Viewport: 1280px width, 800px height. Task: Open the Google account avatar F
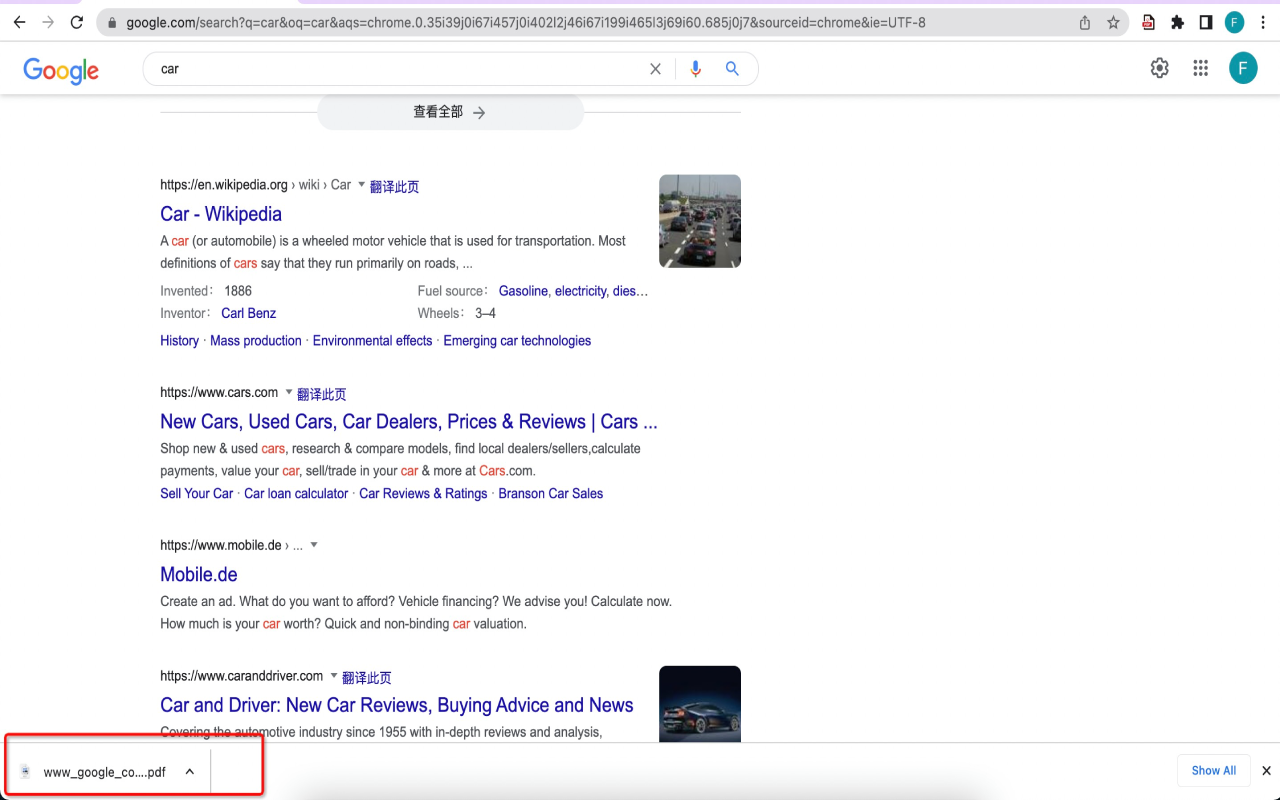1243,68
